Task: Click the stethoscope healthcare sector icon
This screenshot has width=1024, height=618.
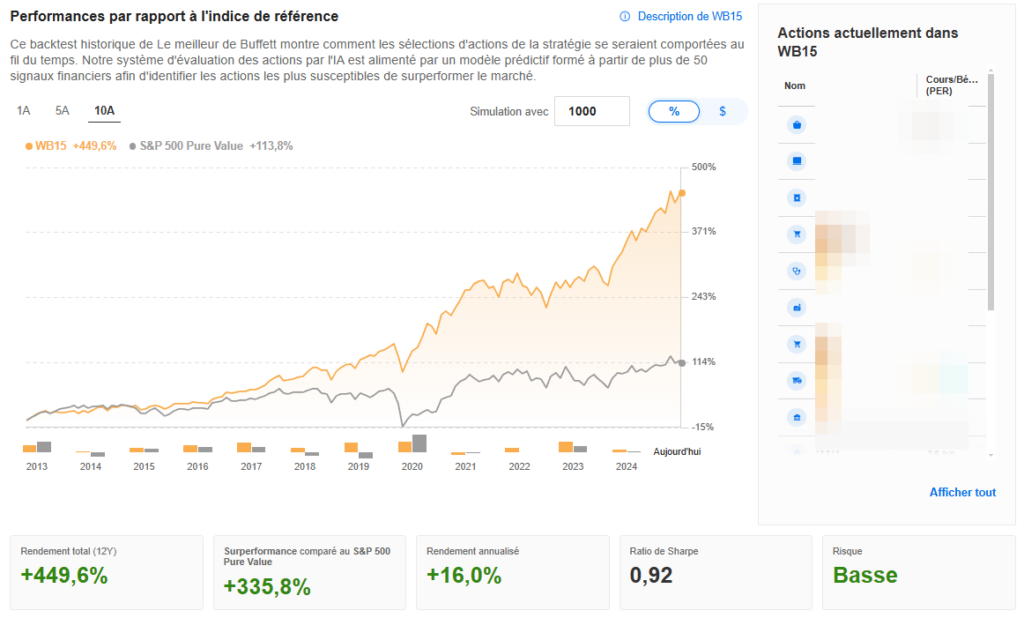Action: tap(797, 270)
